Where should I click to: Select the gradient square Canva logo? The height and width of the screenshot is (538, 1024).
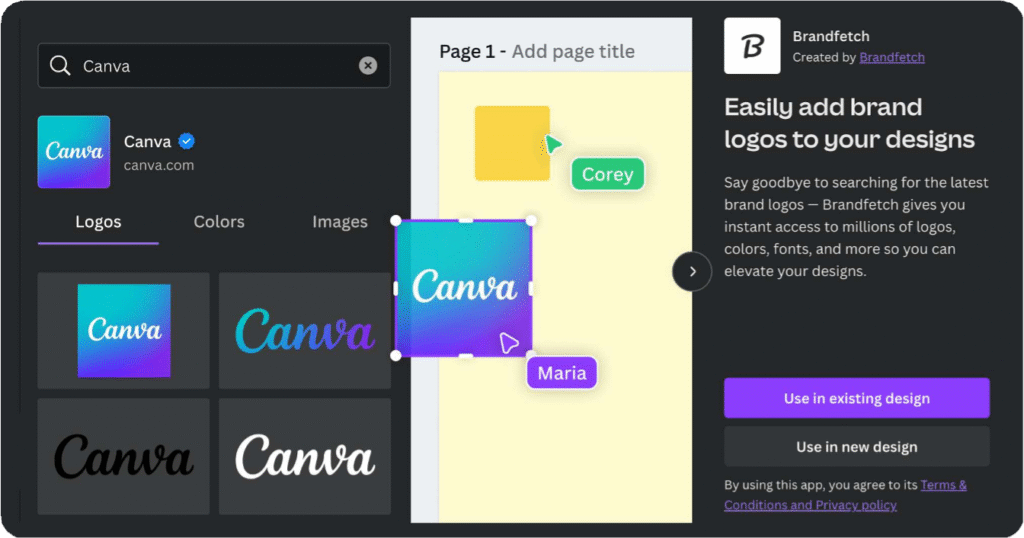coord(123,330)
